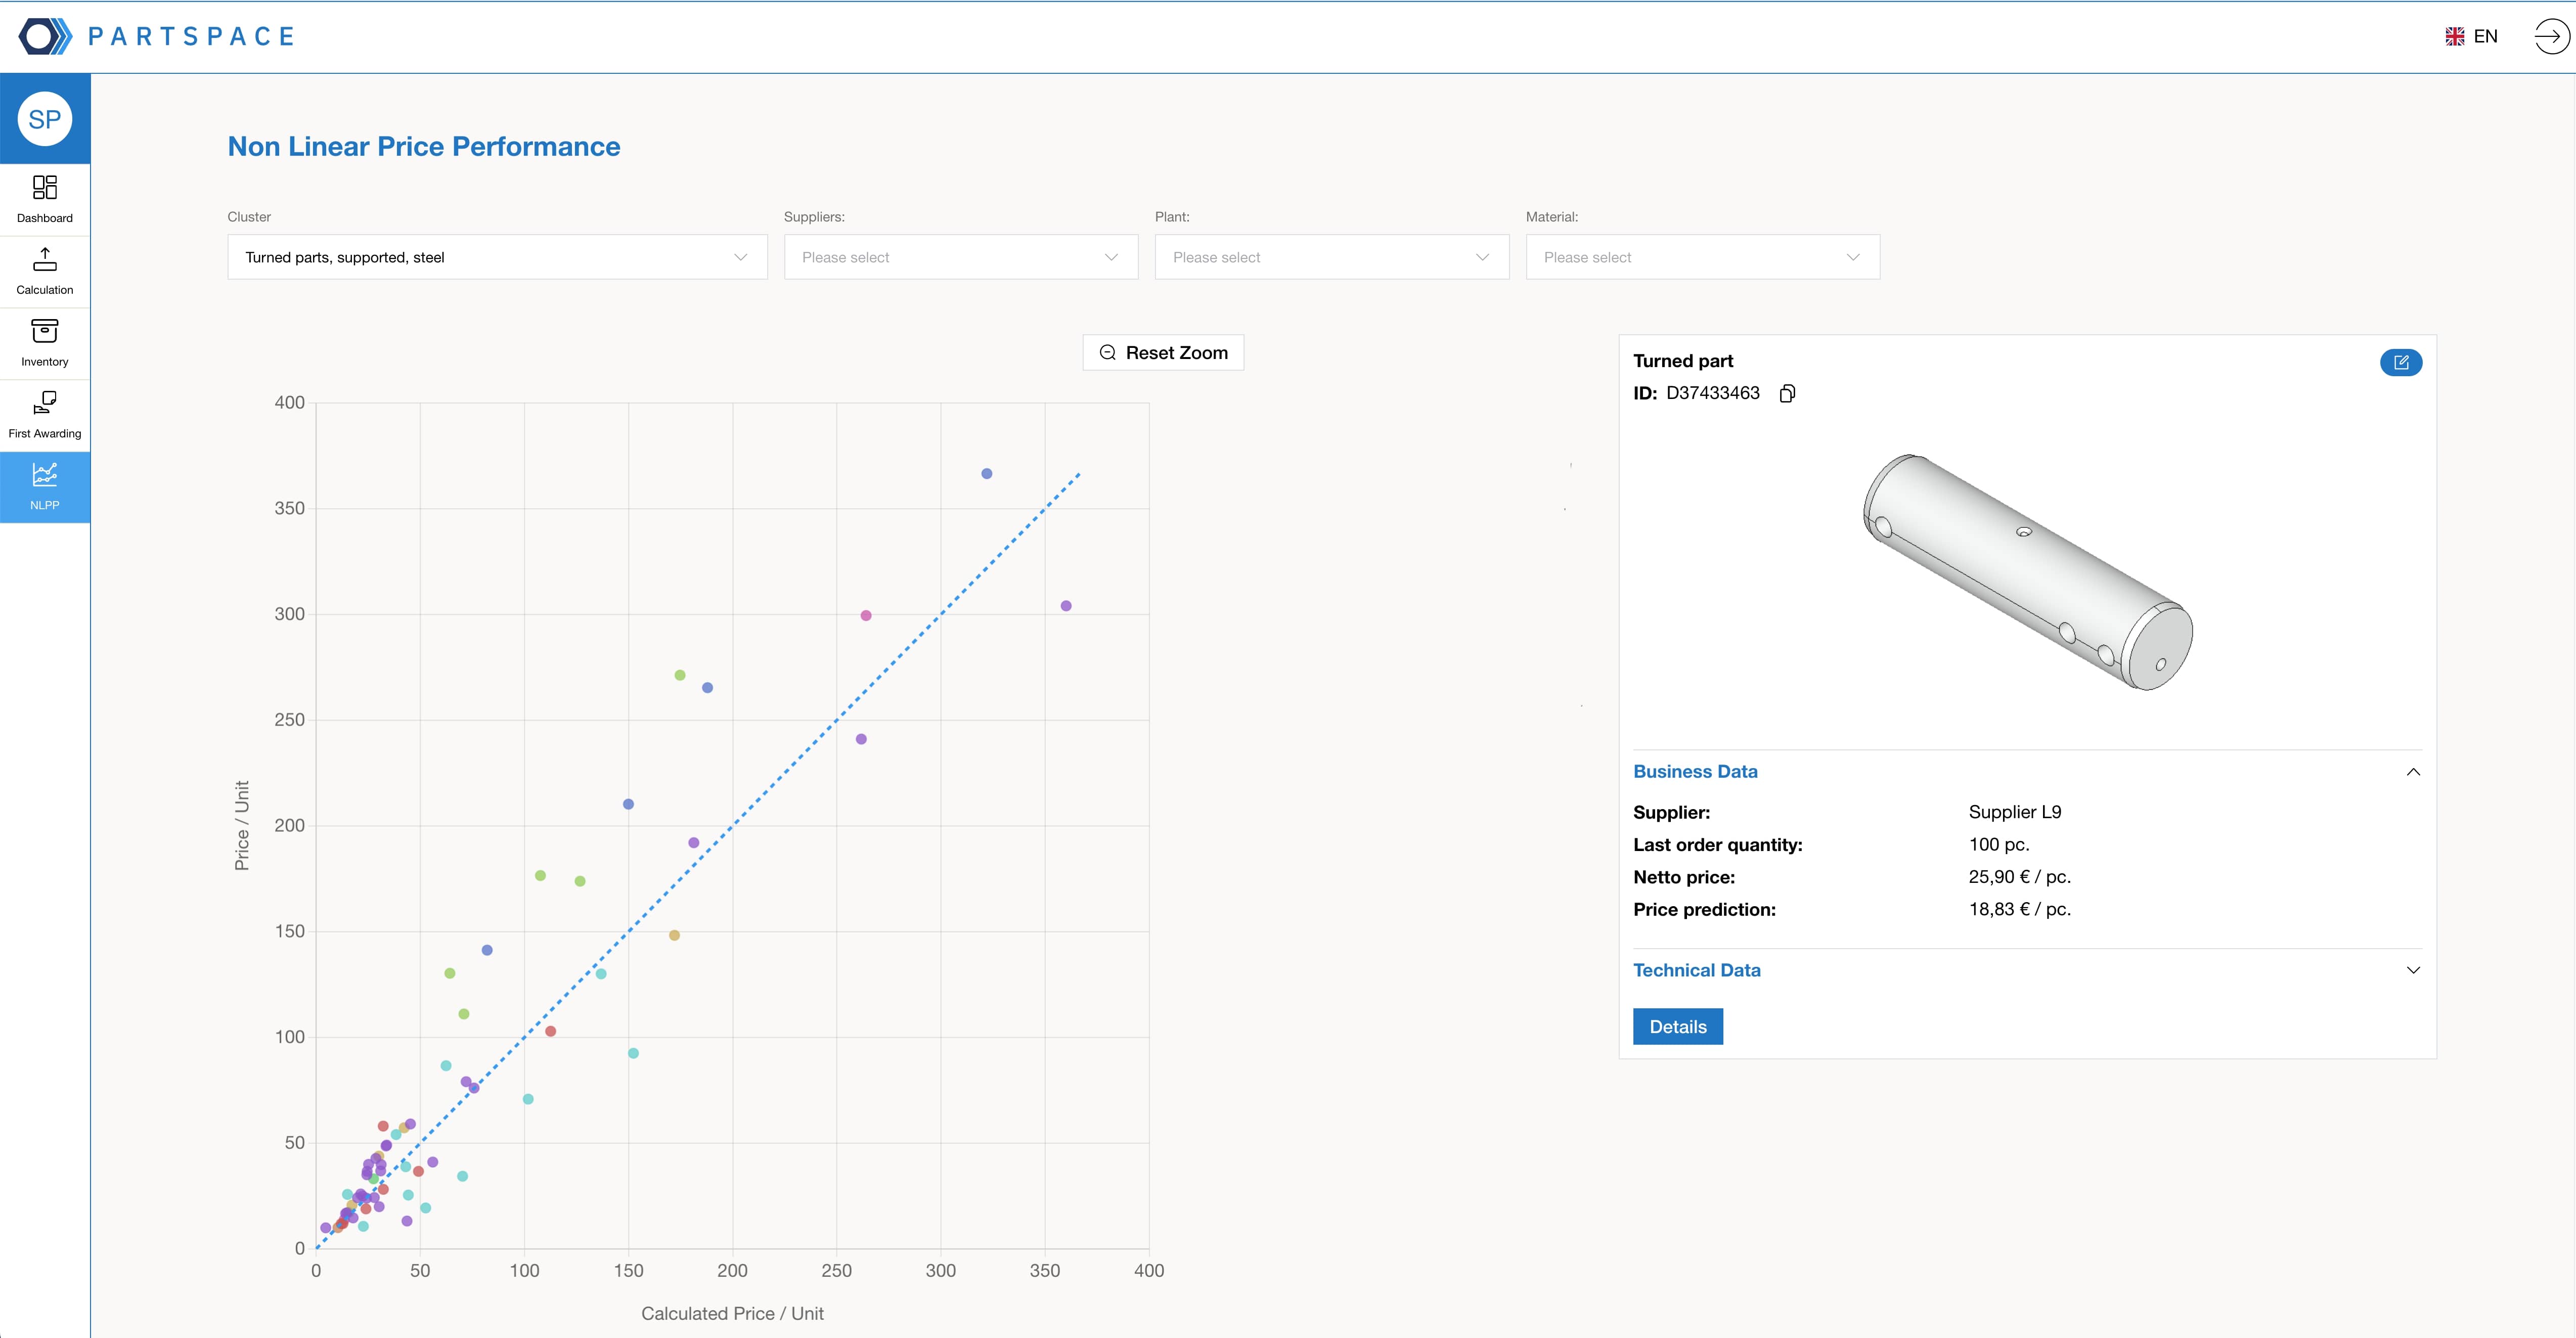The image size is (2576, 1338).
Task: Open the Material dropdown
Action: coord(1702,257)
